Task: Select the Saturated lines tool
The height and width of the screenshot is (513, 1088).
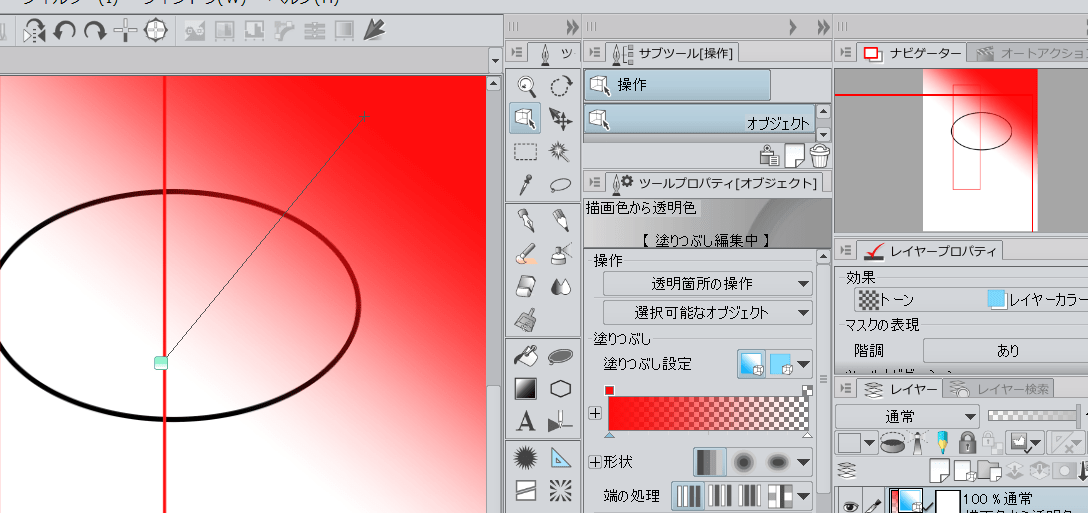Action: click(561, 491)
